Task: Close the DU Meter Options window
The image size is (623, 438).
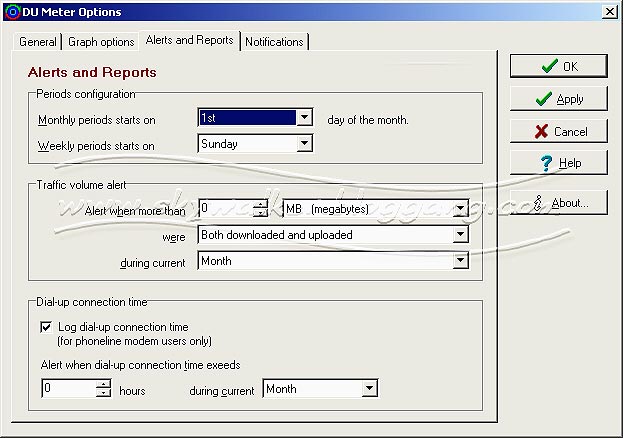Action: point(609,12)
